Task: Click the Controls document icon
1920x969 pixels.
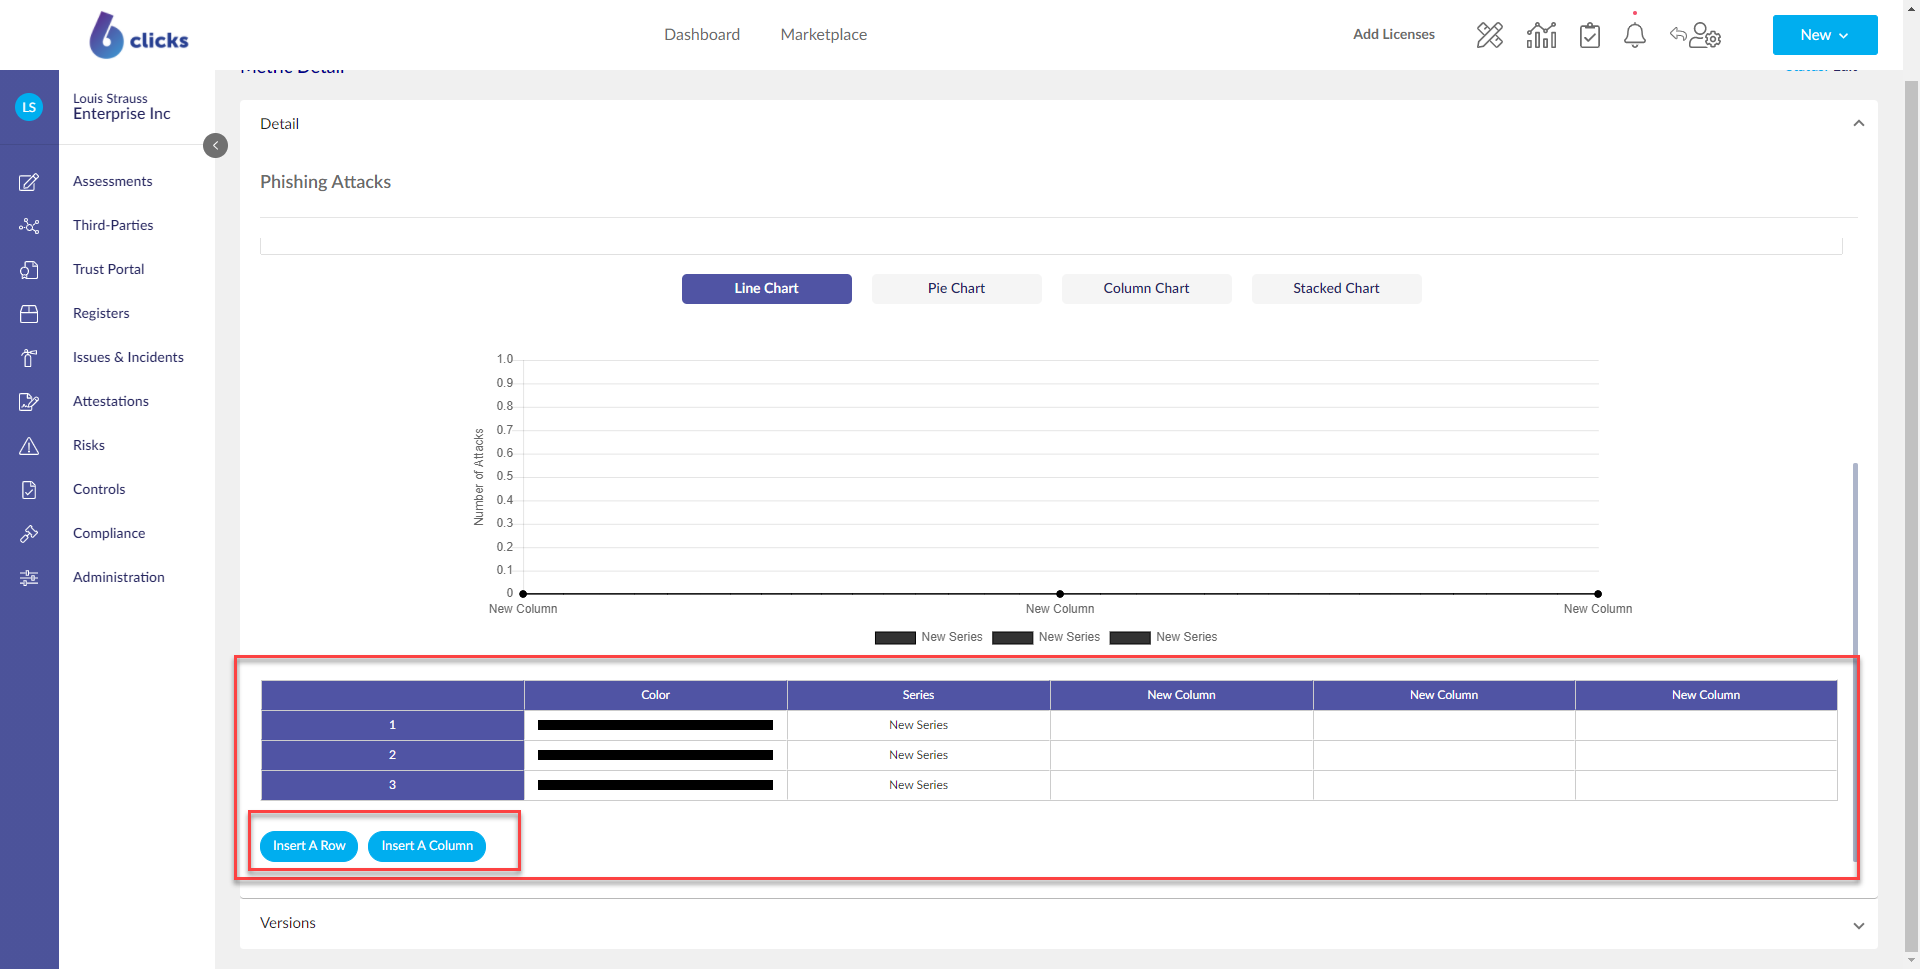Action: [x=29, y=490]
